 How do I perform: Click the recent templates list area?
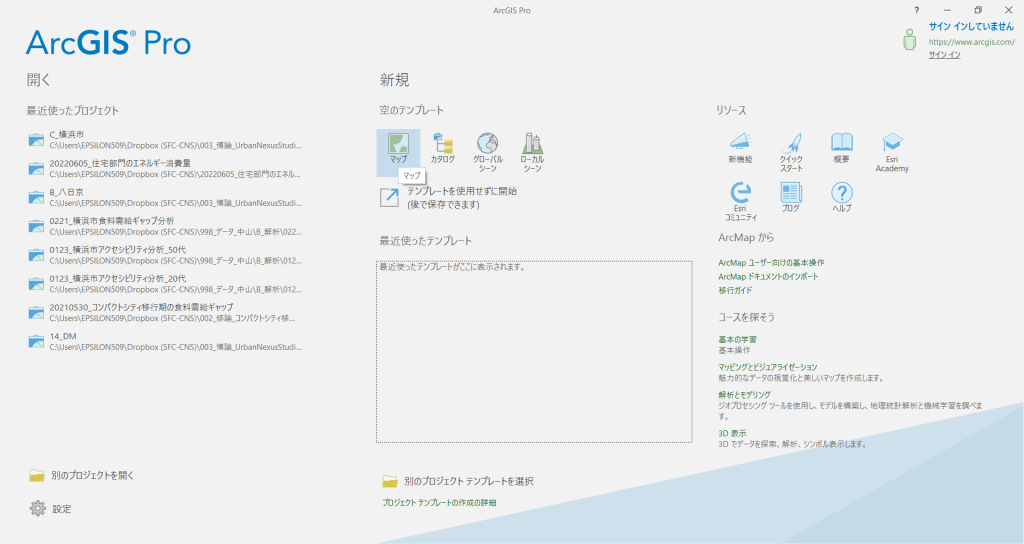[x=534, y=351]
